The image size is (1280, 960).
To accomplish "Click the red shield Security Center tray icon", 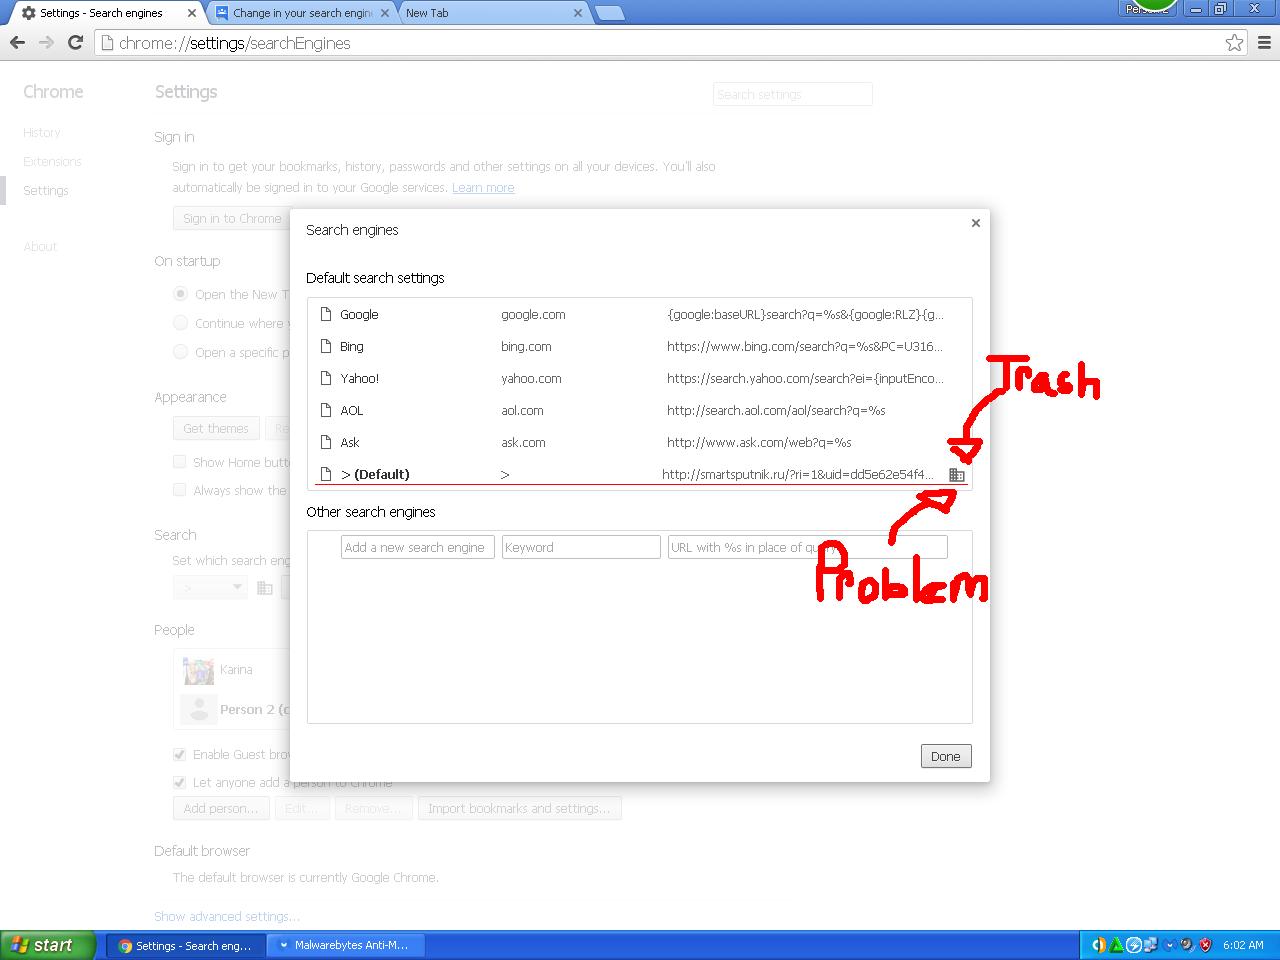I will 1205,945.
